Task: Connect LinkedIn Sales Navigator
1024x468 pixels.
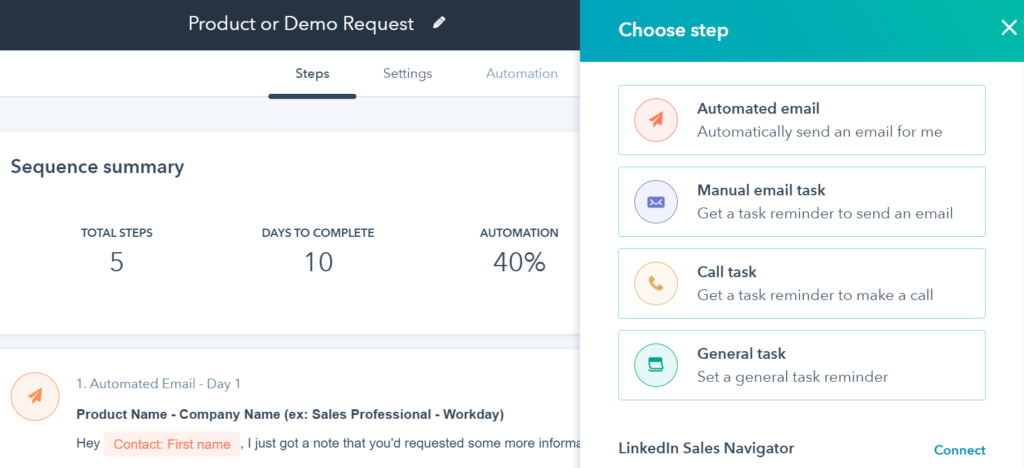Action: pyautogui.click(x=959, y=450)
